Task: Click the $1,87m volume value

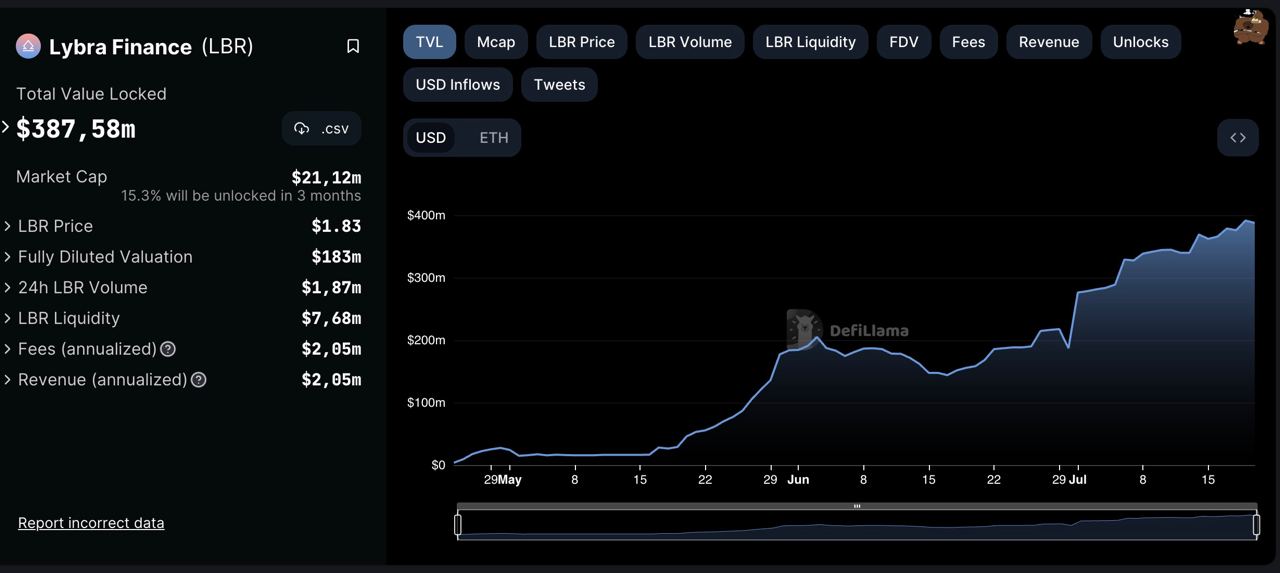Action: (331, 288)
